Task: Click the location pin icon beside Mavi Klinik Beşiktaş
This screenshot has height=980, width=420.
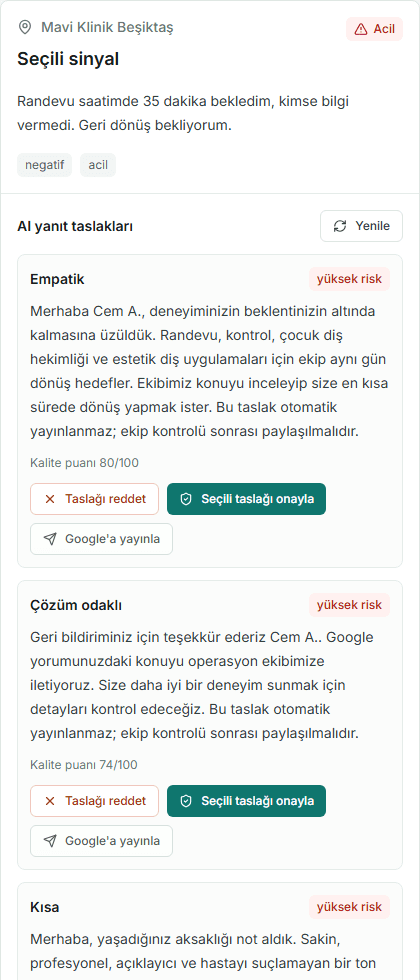Action: [25, 28]
